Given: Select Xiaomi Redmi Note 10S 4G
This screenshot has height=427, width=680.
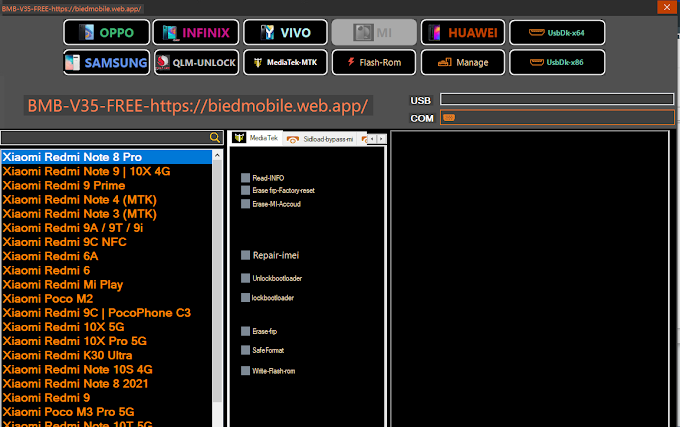Looking at the screenshot, I should (x=107, y=369).
